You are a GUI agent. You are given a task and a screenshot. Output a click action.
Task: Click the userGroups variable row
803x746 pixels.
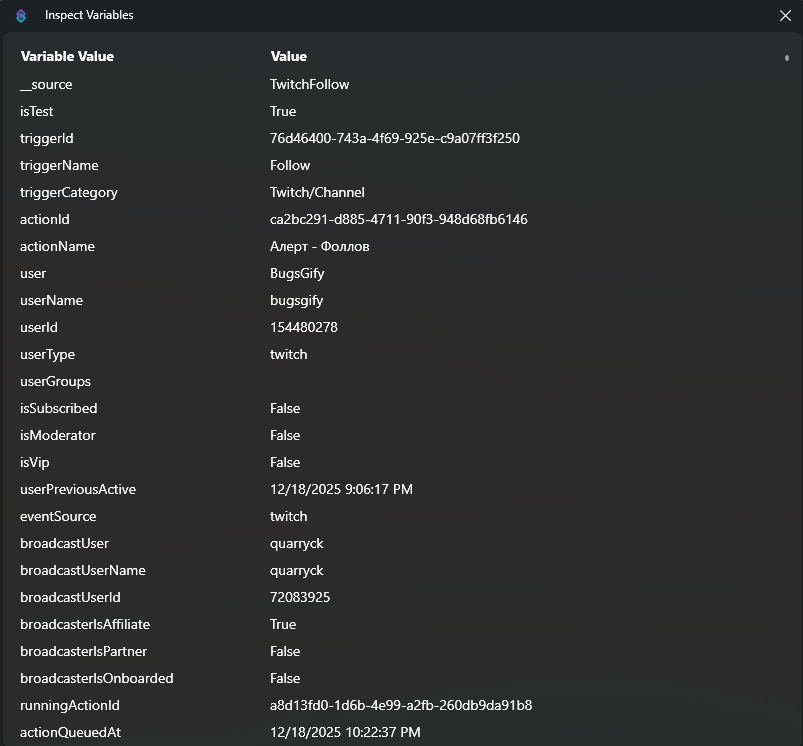pos(55,382)
